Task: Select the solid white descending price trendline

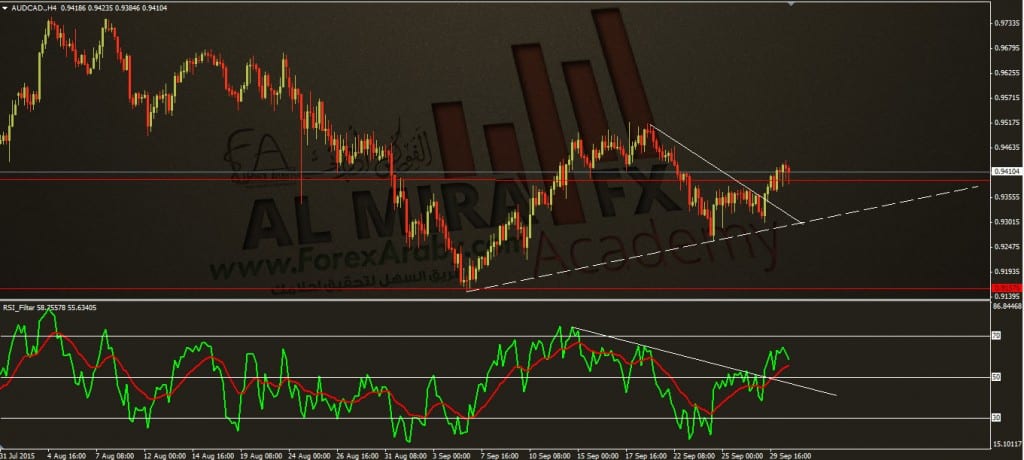Action: click(726, 174)
